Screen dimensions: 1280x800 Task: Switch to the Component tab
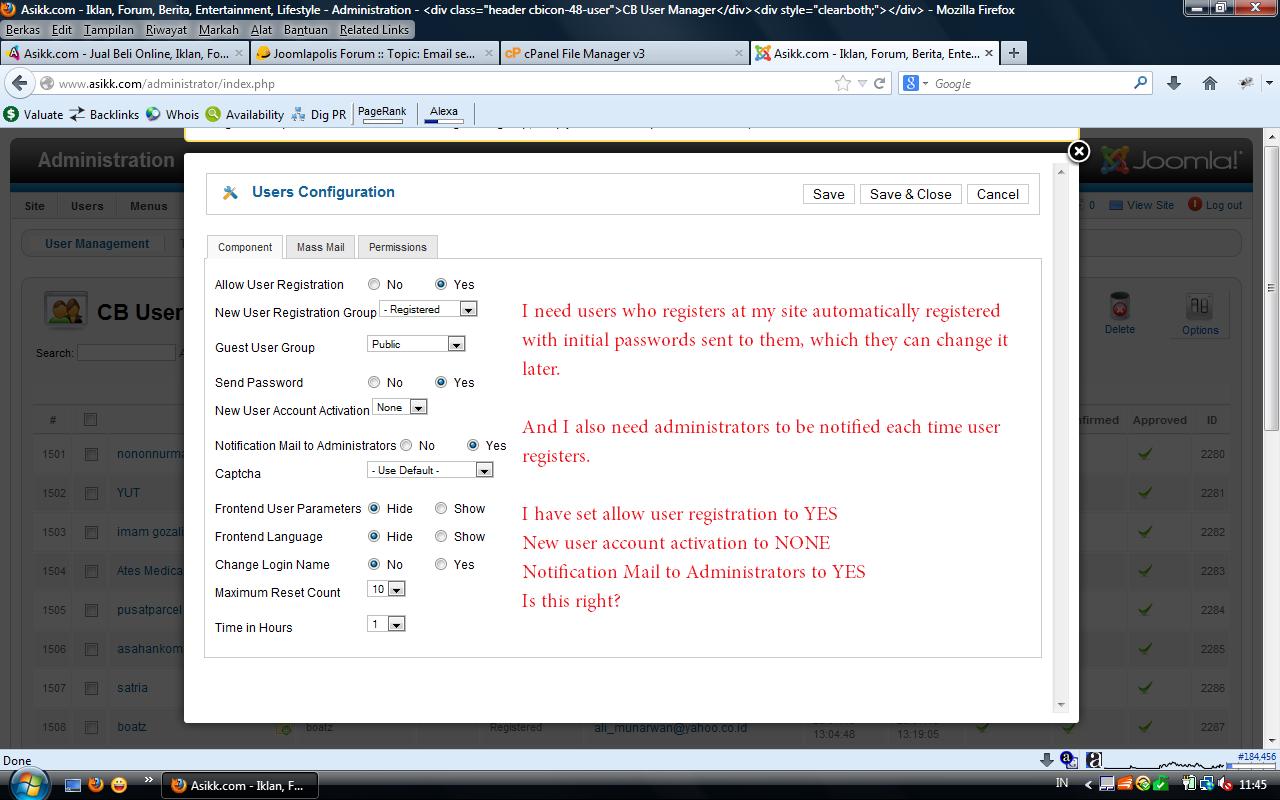245,247
